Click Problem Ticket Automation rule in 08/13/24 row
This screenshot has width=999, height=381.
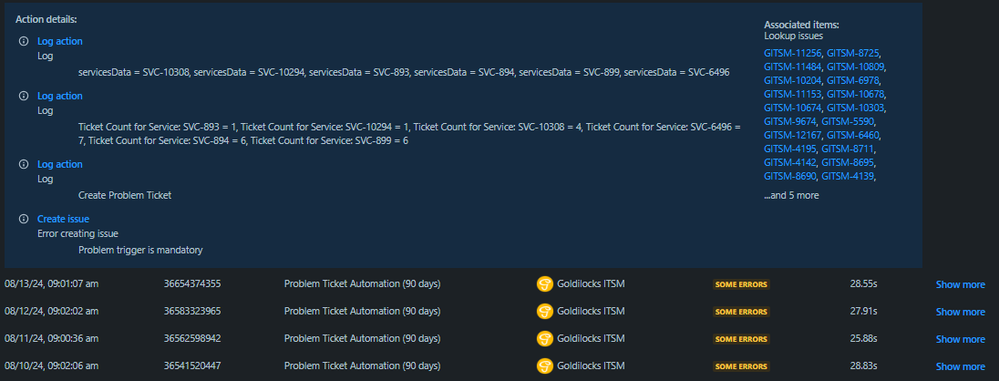point(363,284)
